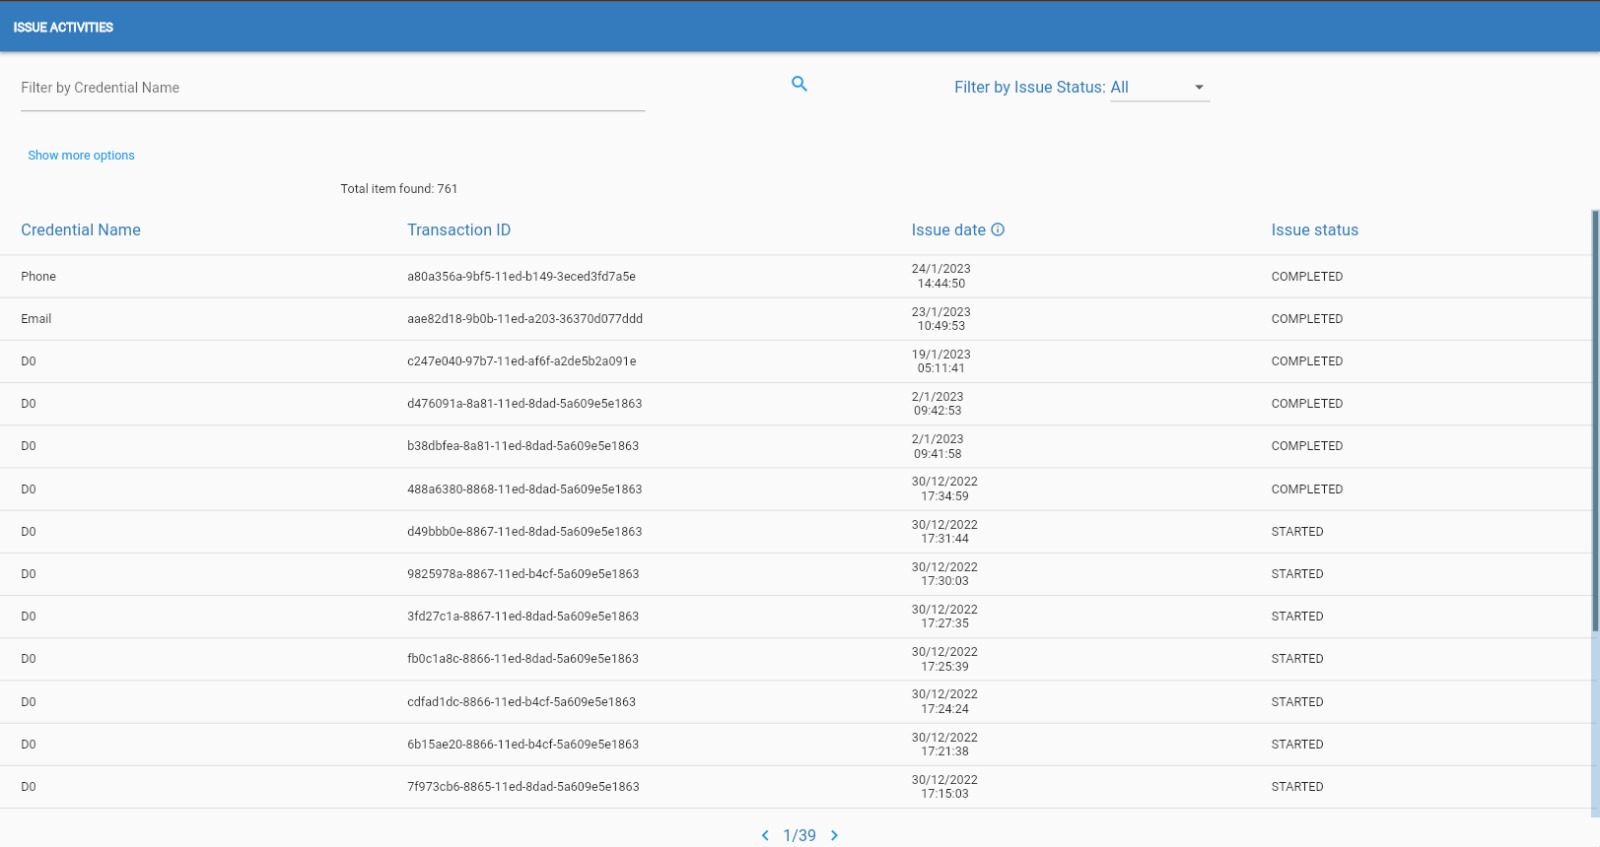The height and width of the screenshot is (847, 1600).
Task: Sort by Issue status column header
Action: pyautogui.click(x=1315, y=230)
